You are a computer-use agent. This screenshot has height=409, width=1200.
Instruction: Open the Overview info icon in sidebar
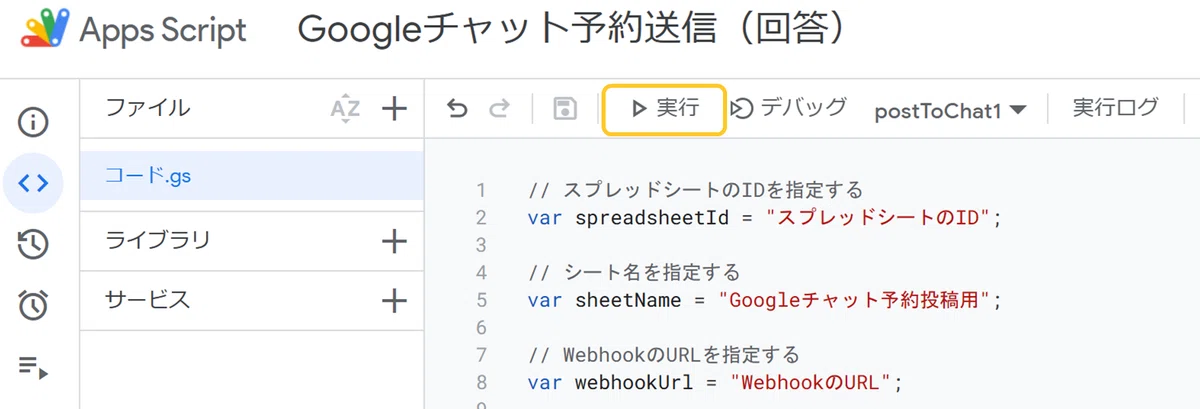(33, 123)
